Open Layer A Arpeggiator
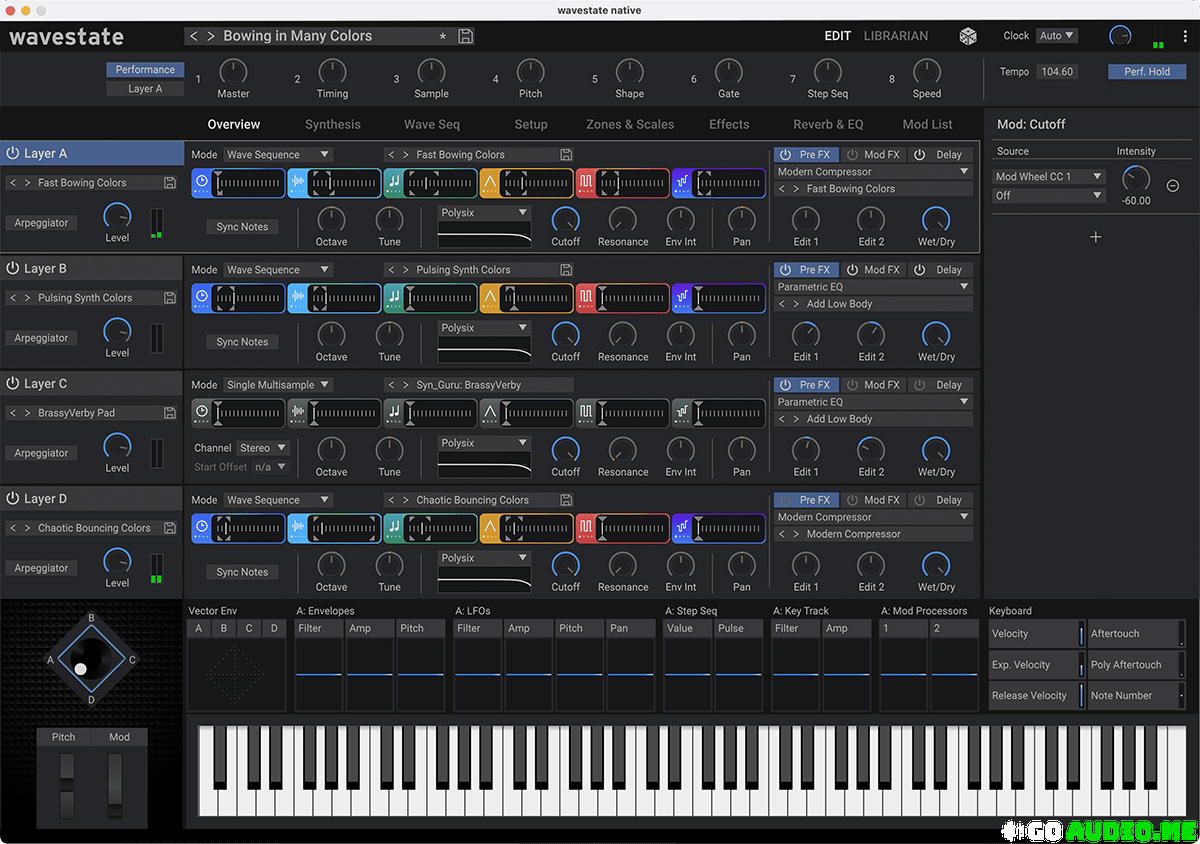The height and width of the screenshot is (844, 1200). (42, 223)
